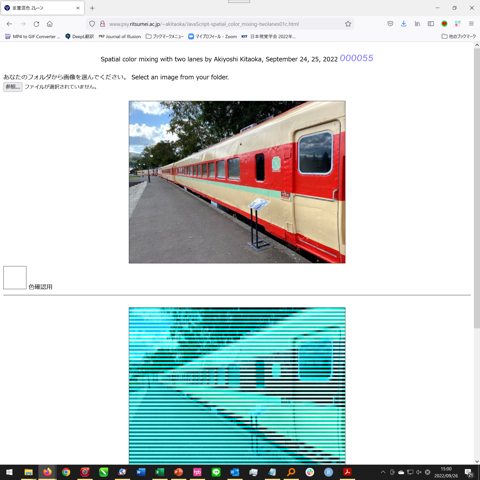Open the library bookshelf icon
This screenshot has height=480, width=480.
pos(417,24)
